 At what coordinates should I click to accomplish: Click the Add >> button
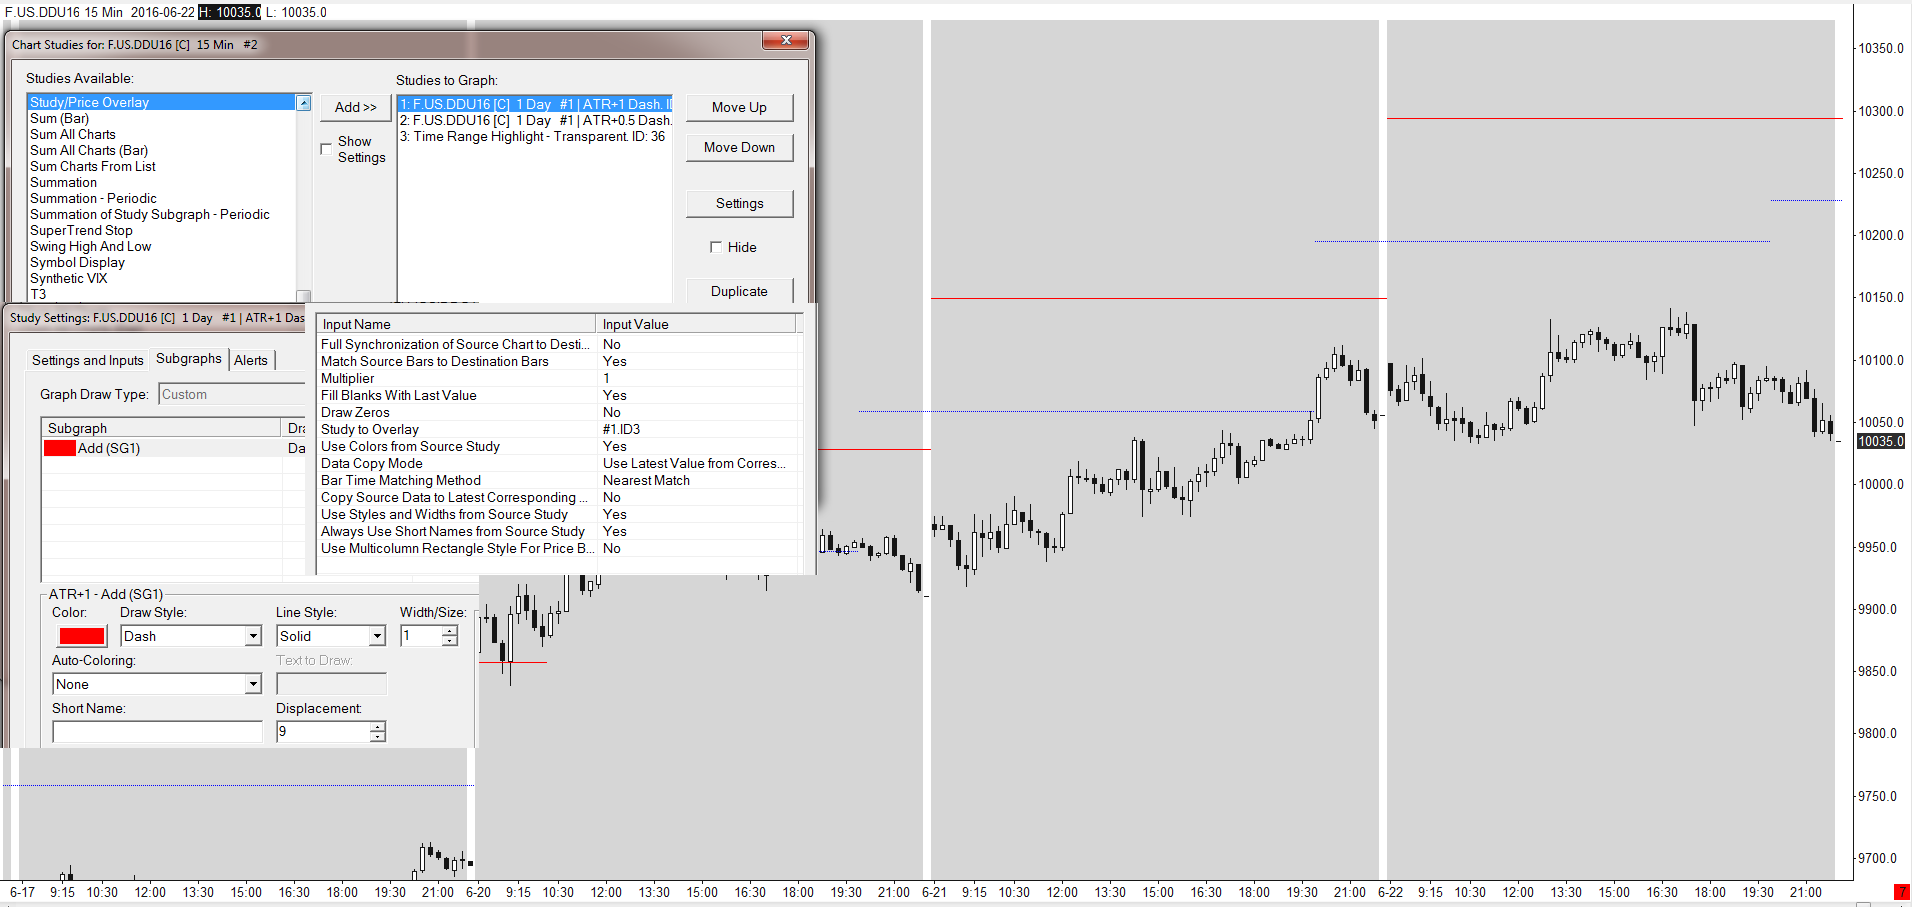356,107
